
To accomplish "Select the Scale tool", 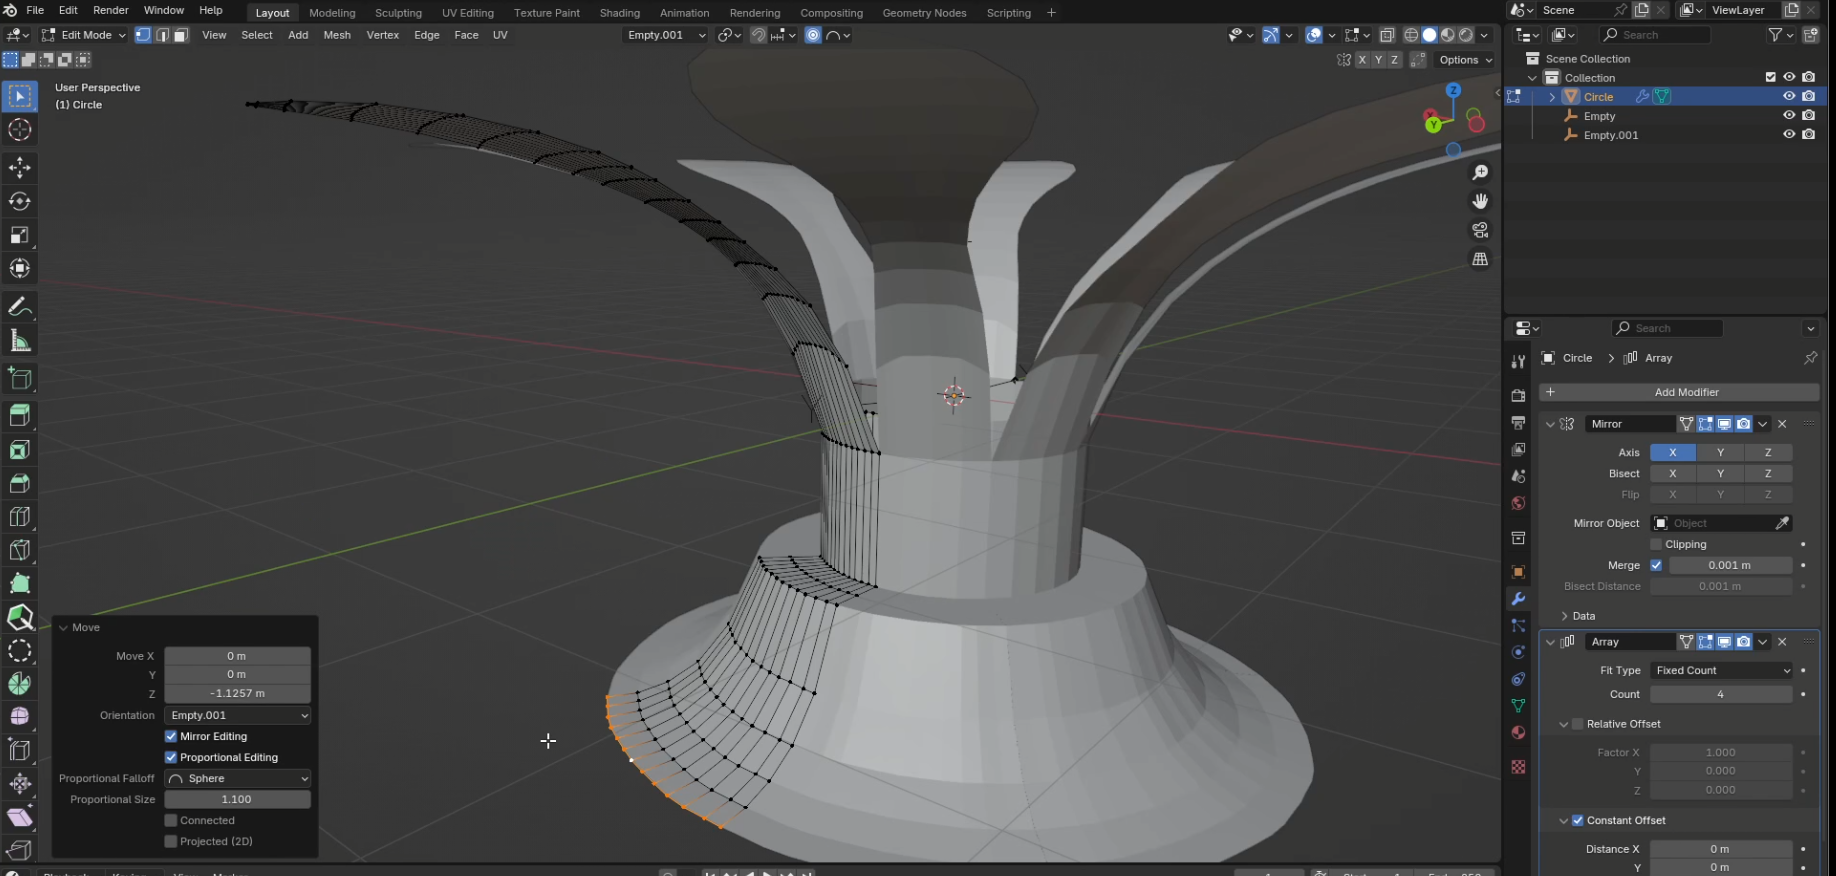I will (20, 235).
